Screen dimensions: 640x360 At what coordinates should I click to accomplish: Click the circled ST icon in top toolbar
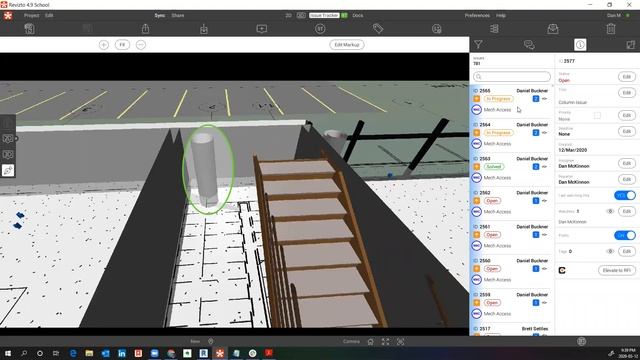click(320, 29)
